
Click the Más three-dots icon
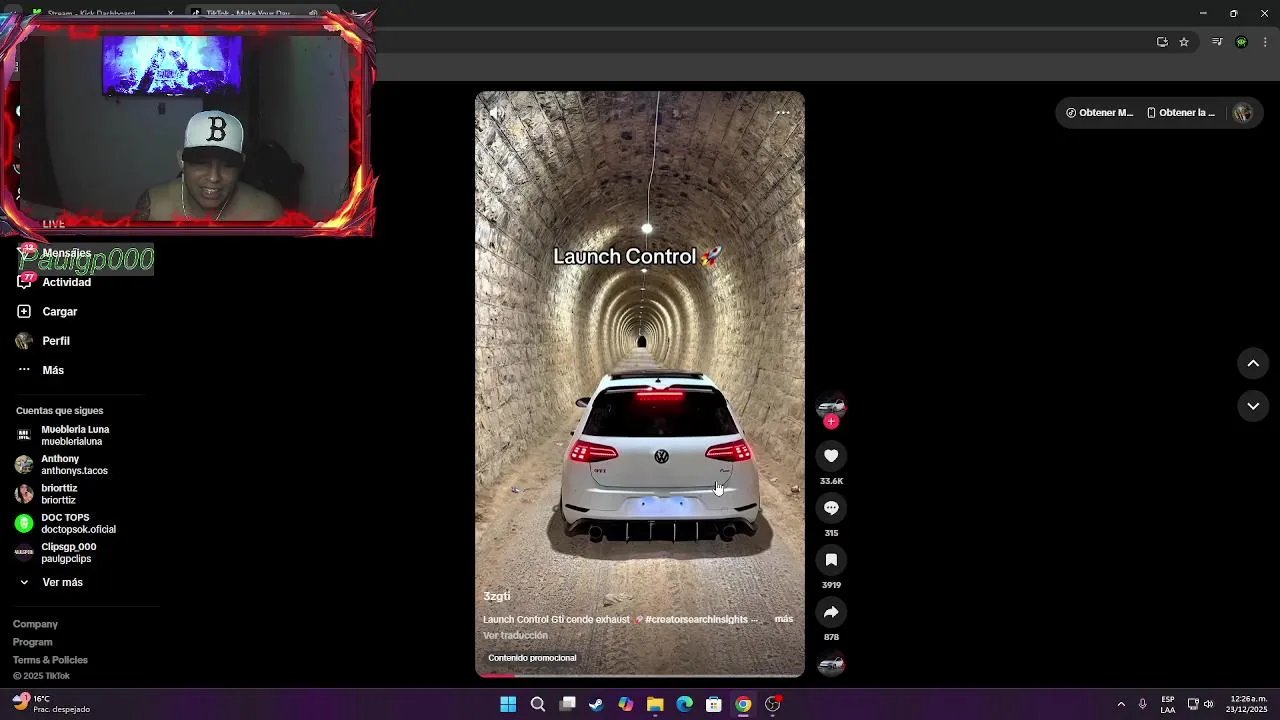coord(24,370)
